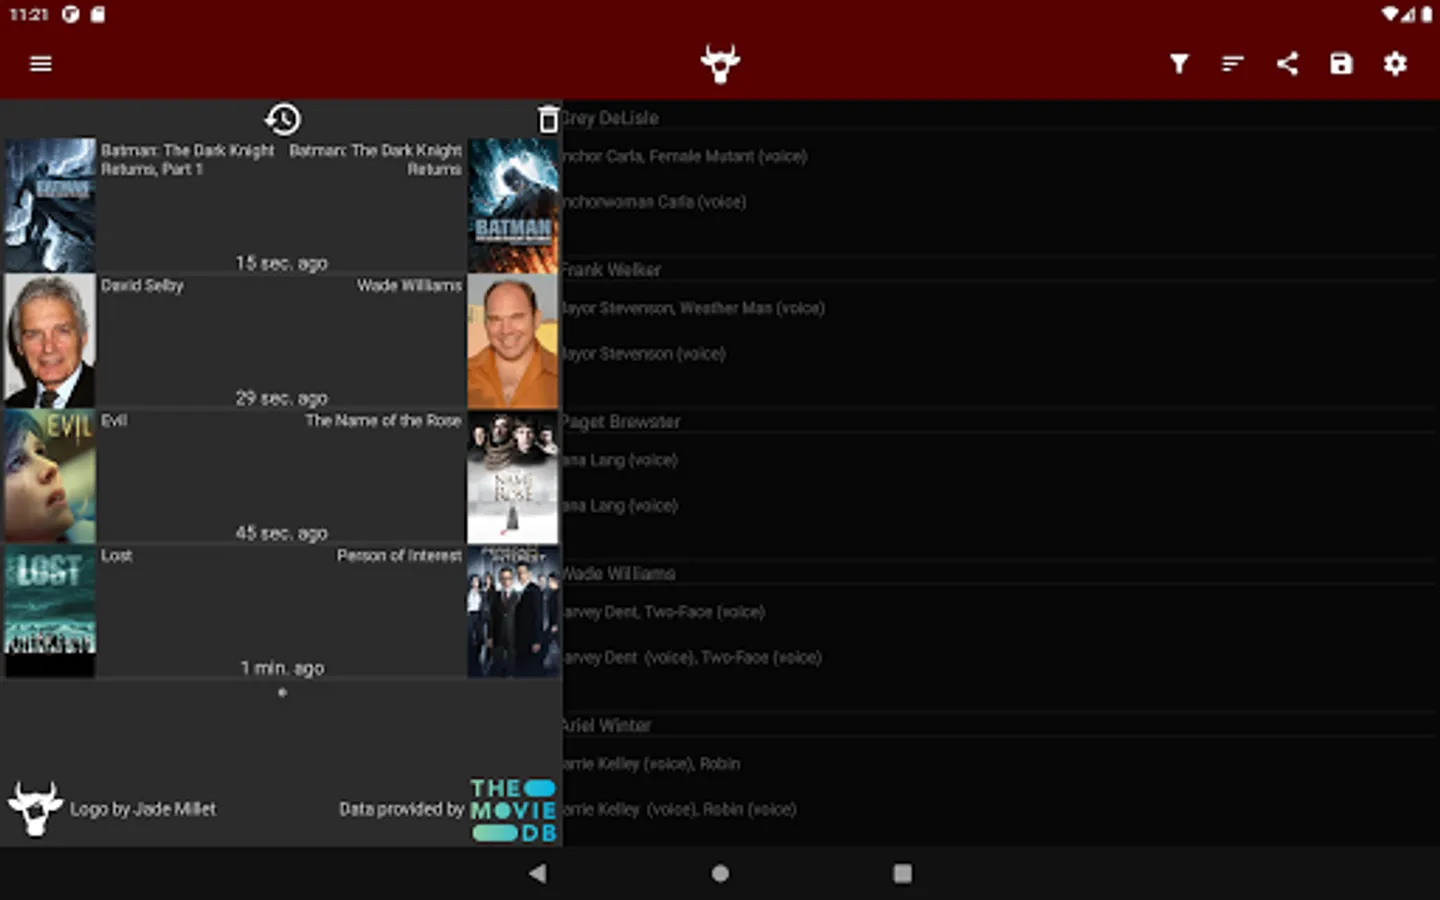This screenshot has height=900, width=1440.
Task: Select Paget Brewster cast header
Action: (621, 422)
